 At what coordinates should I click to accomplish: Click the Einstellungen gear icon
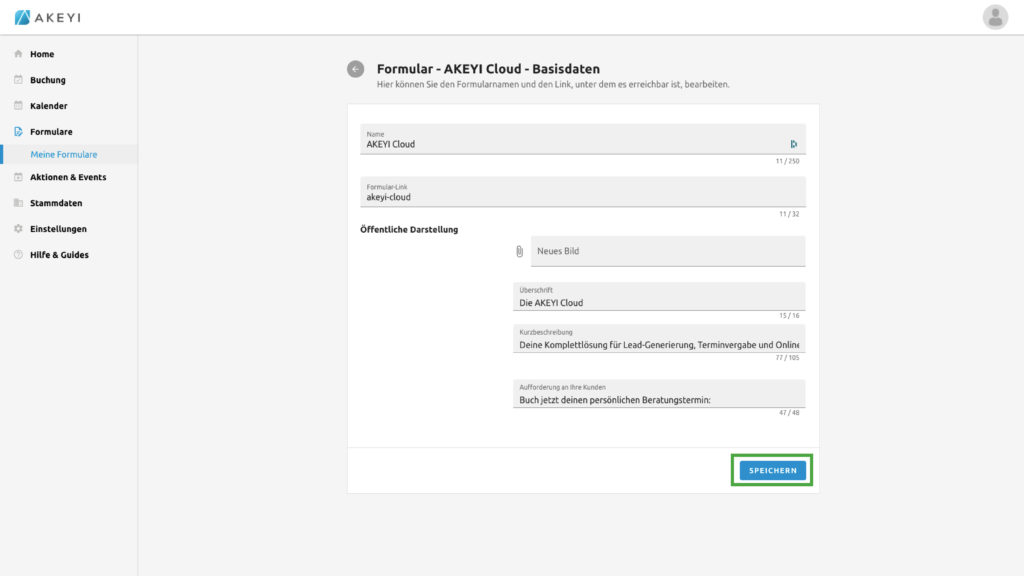[18, 229]
